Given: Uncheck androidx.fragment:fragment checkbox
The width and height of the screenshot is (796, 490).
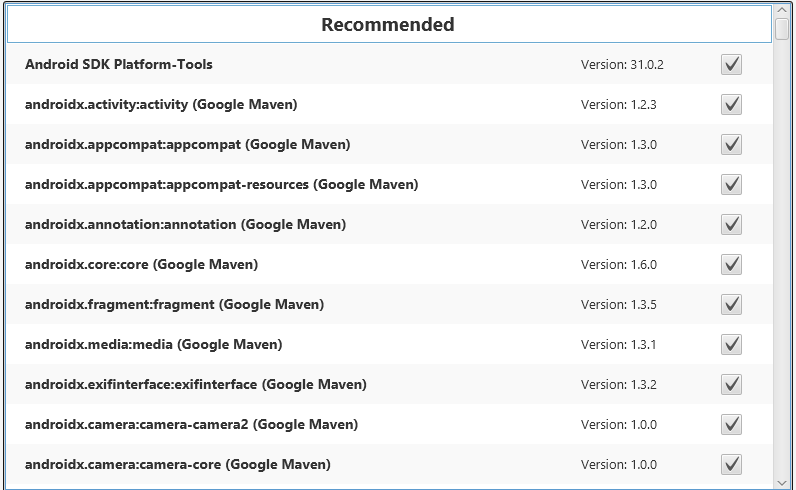Looking at the screenshot, I should pyautogui.click(x=731, y=305).
